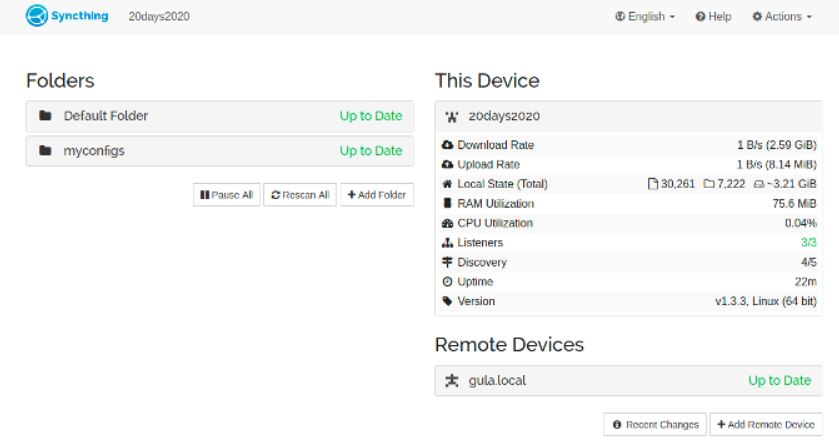Click Add Remote Device button
839x442 pixels.
[x=766, y=424]
